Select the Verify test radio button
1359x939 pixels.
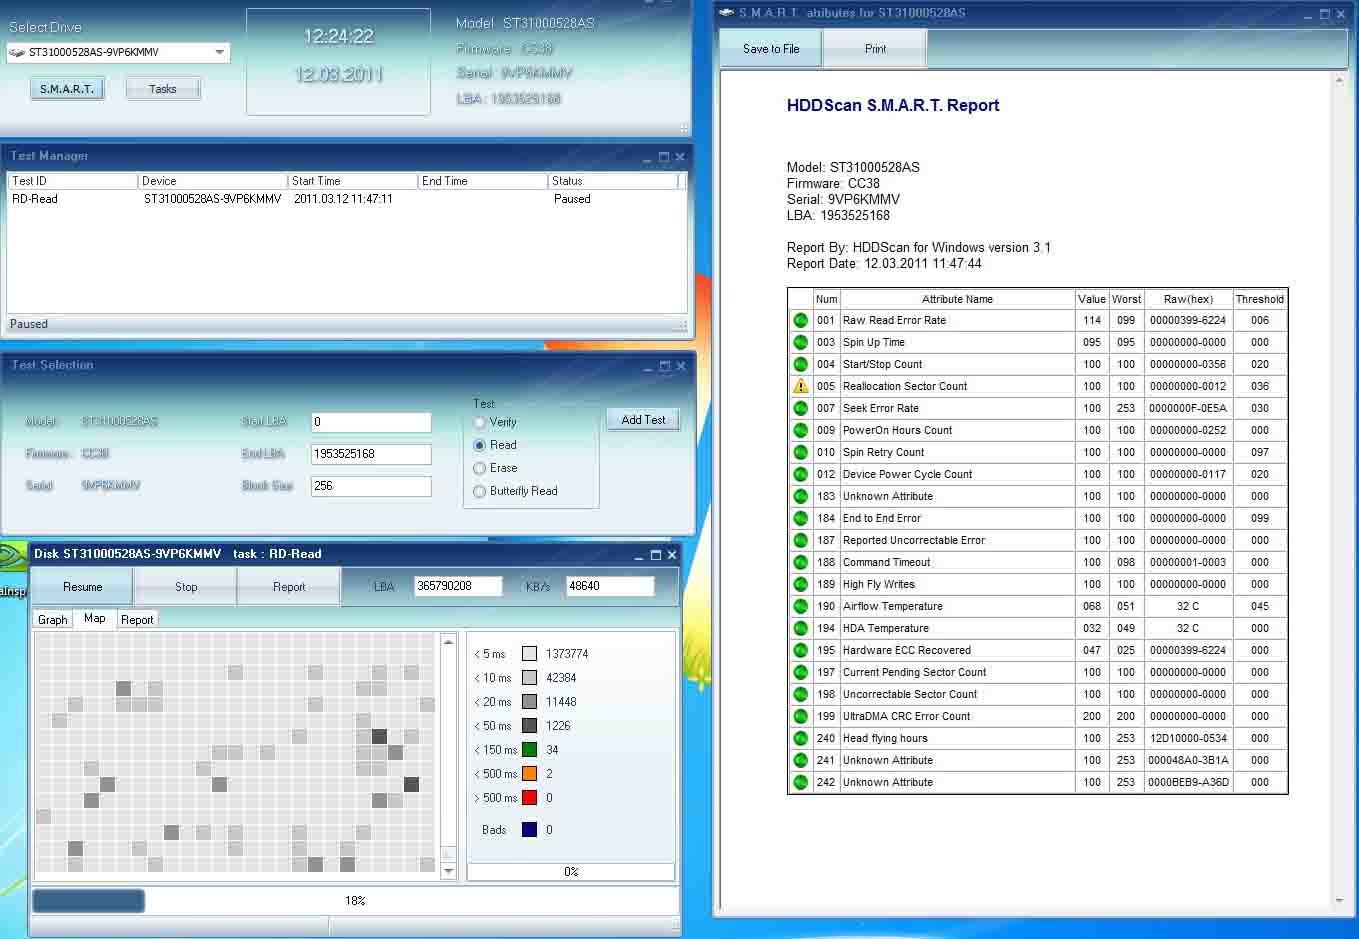pos(480,422)
